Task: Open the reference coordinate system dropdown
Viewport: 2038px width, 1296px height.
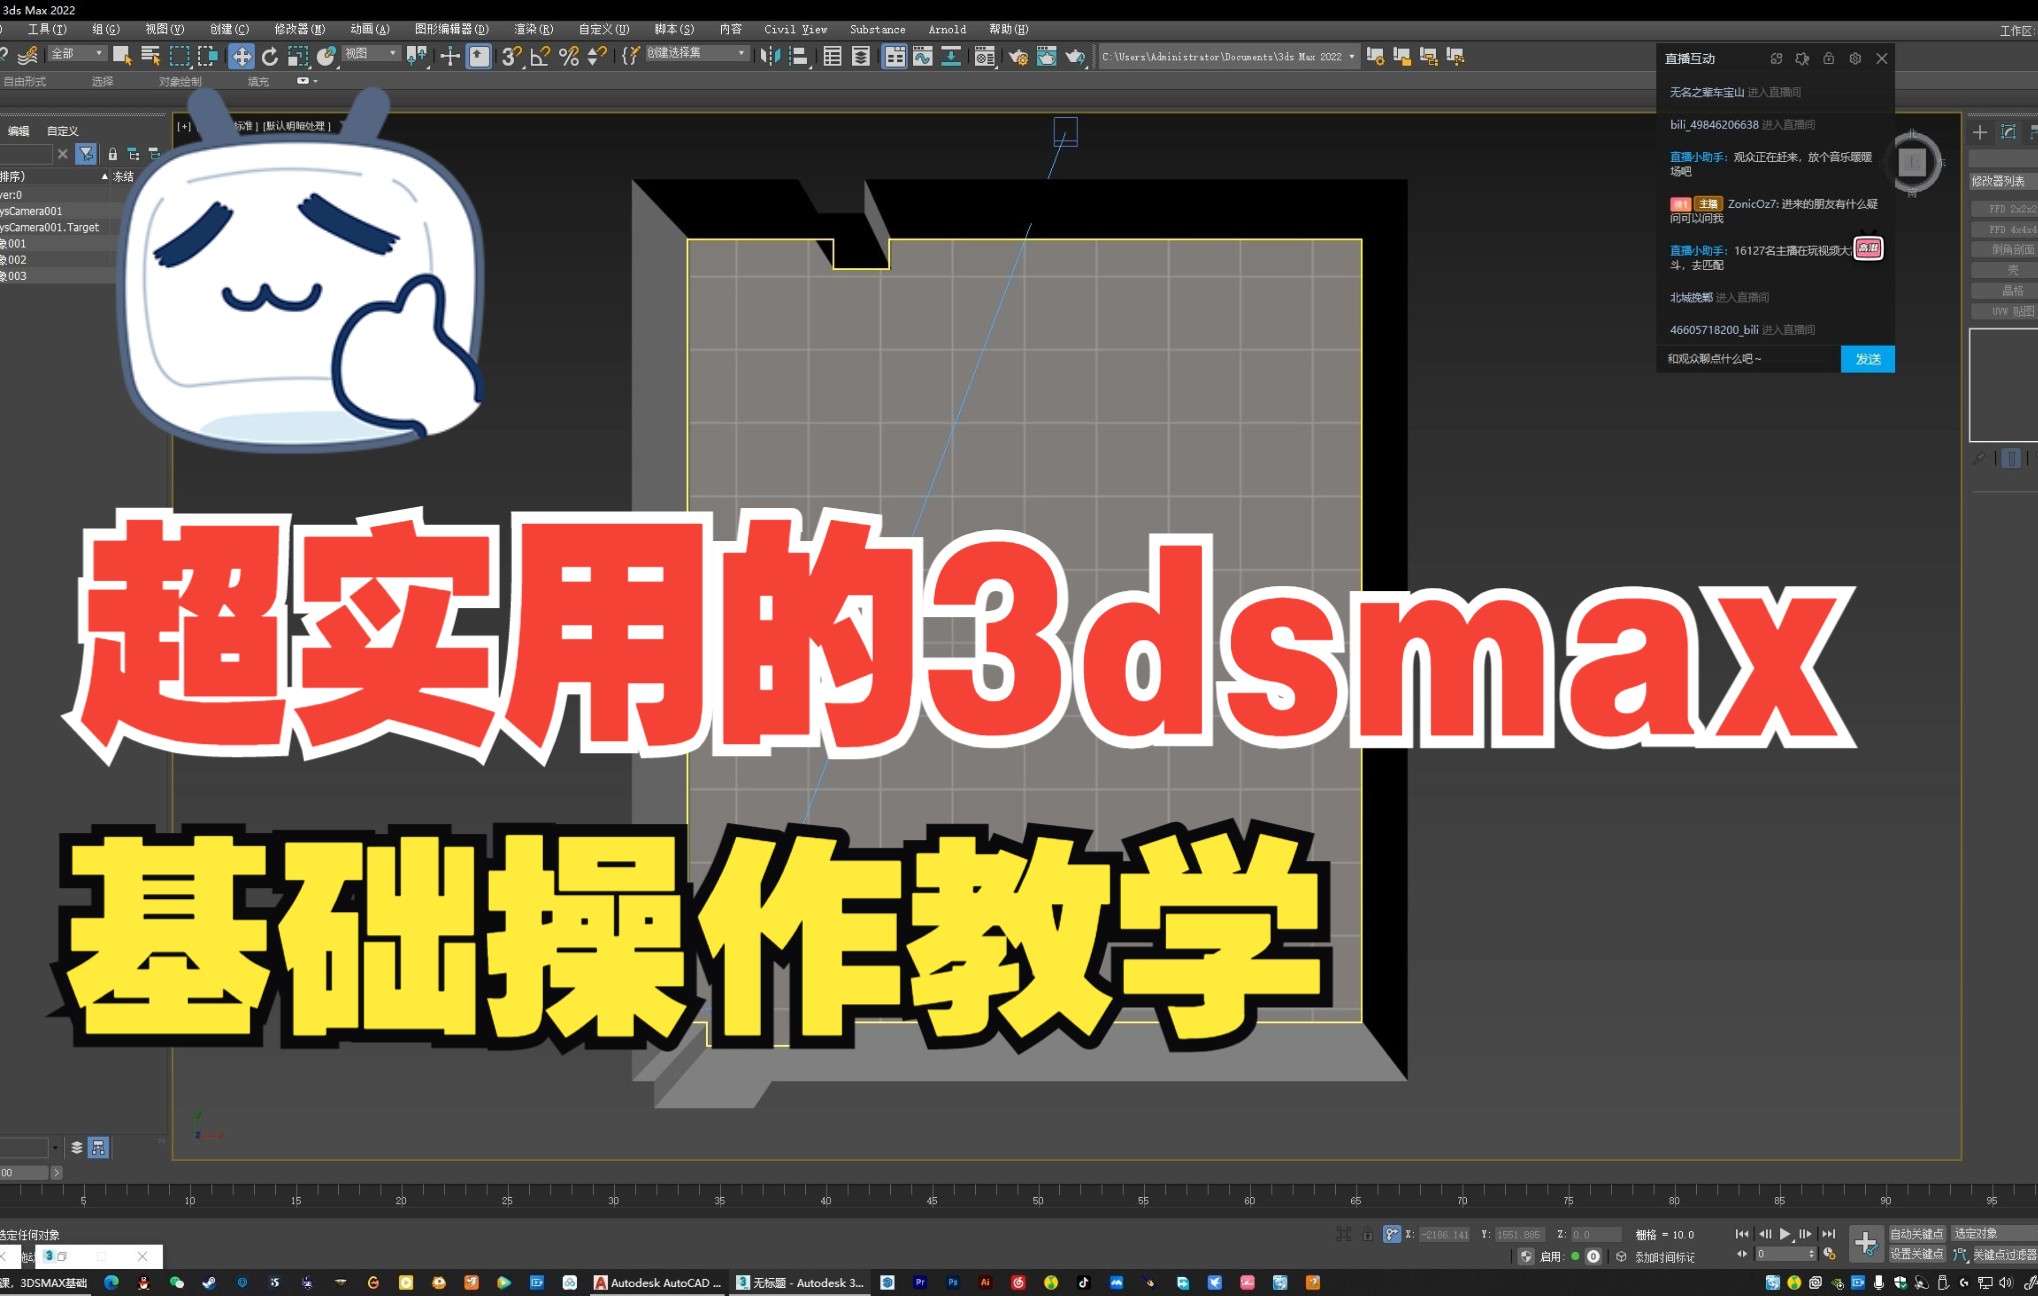Action: (371, 53)
